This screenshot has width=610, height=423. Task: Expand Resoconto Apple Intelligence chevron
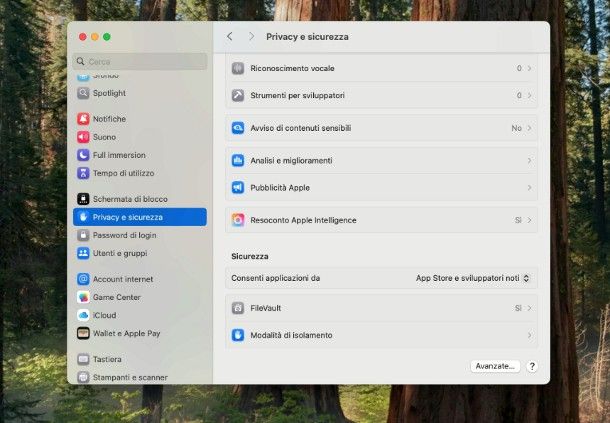click(529, 220)
